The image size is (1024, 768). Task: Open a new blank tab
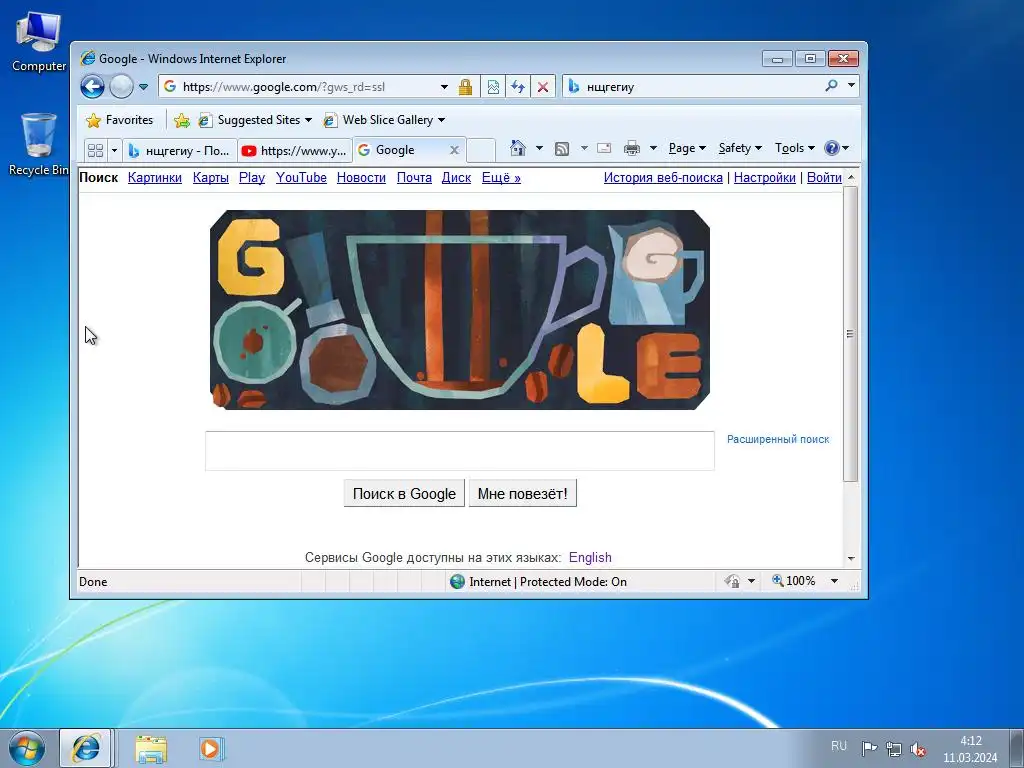(x=481, y=150)
